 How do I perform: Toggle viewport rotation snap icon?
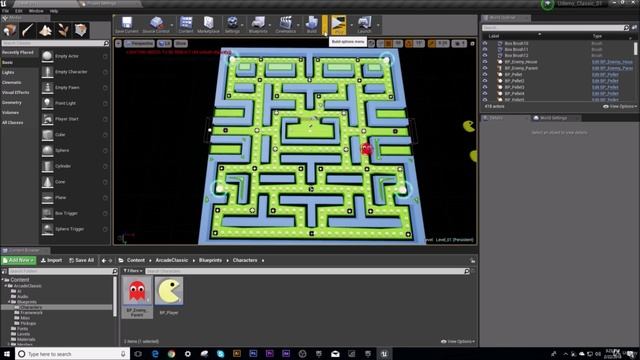click(x=409, y=43)
